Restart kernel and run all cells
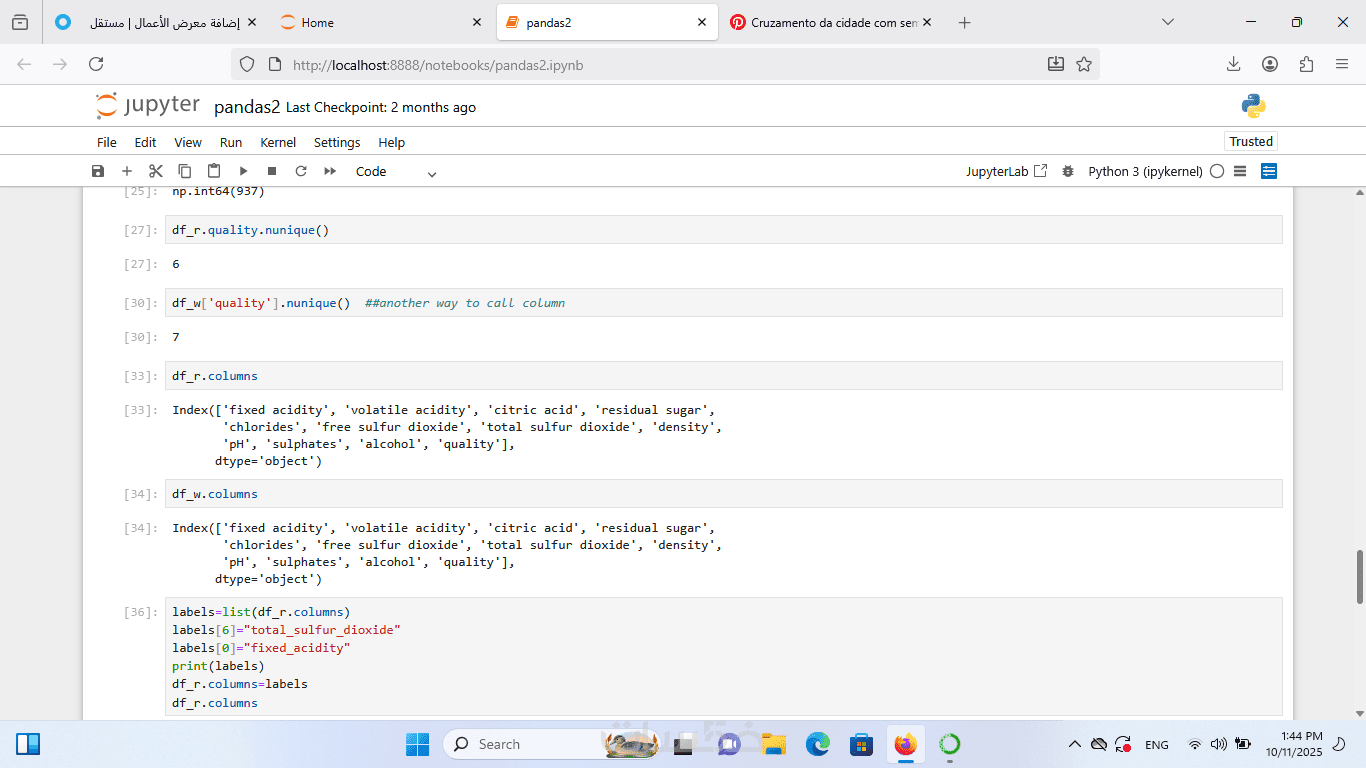The image size is (1366, 768). pyautogui.click(x=330, y=171)
